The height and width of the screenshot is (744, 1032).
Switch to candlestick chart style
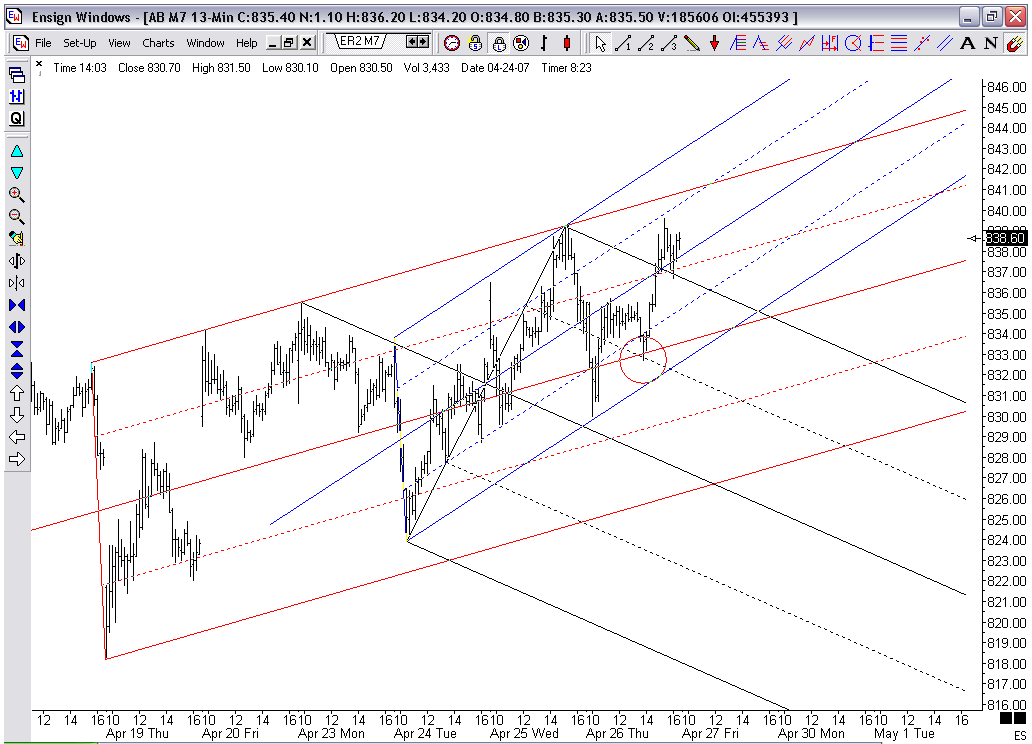(x=567, y=43)
